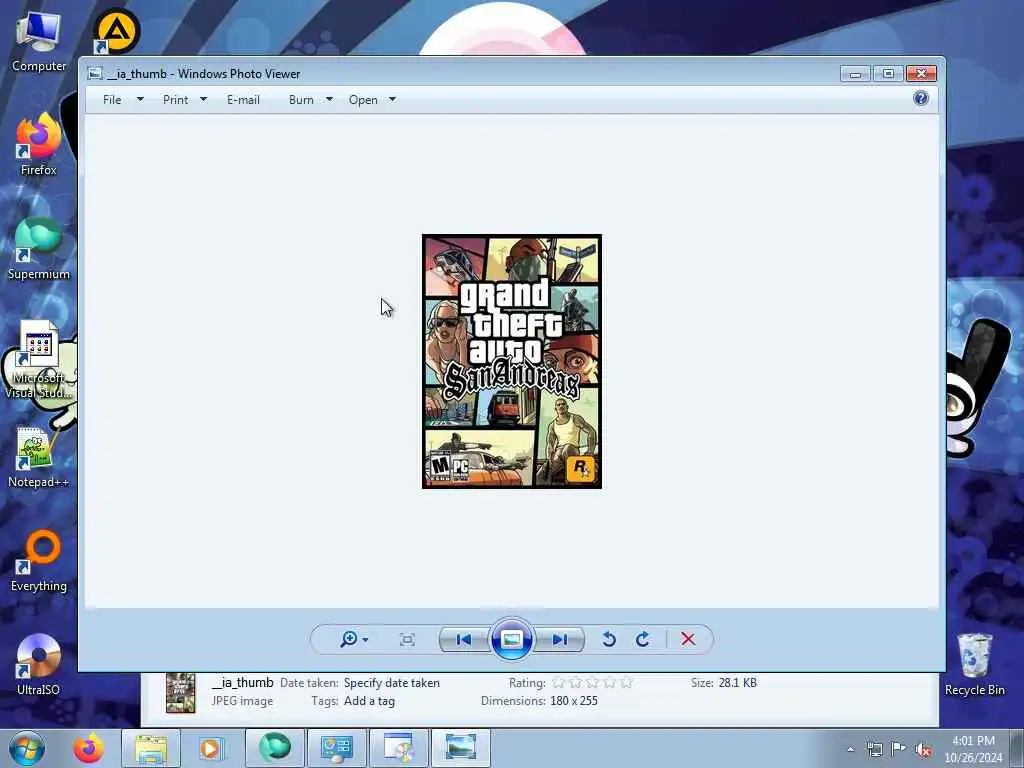The width and height of the screenshot is (1024, 768).
Task: Expand the Print dropdown arrow
Action: [203, 99]
